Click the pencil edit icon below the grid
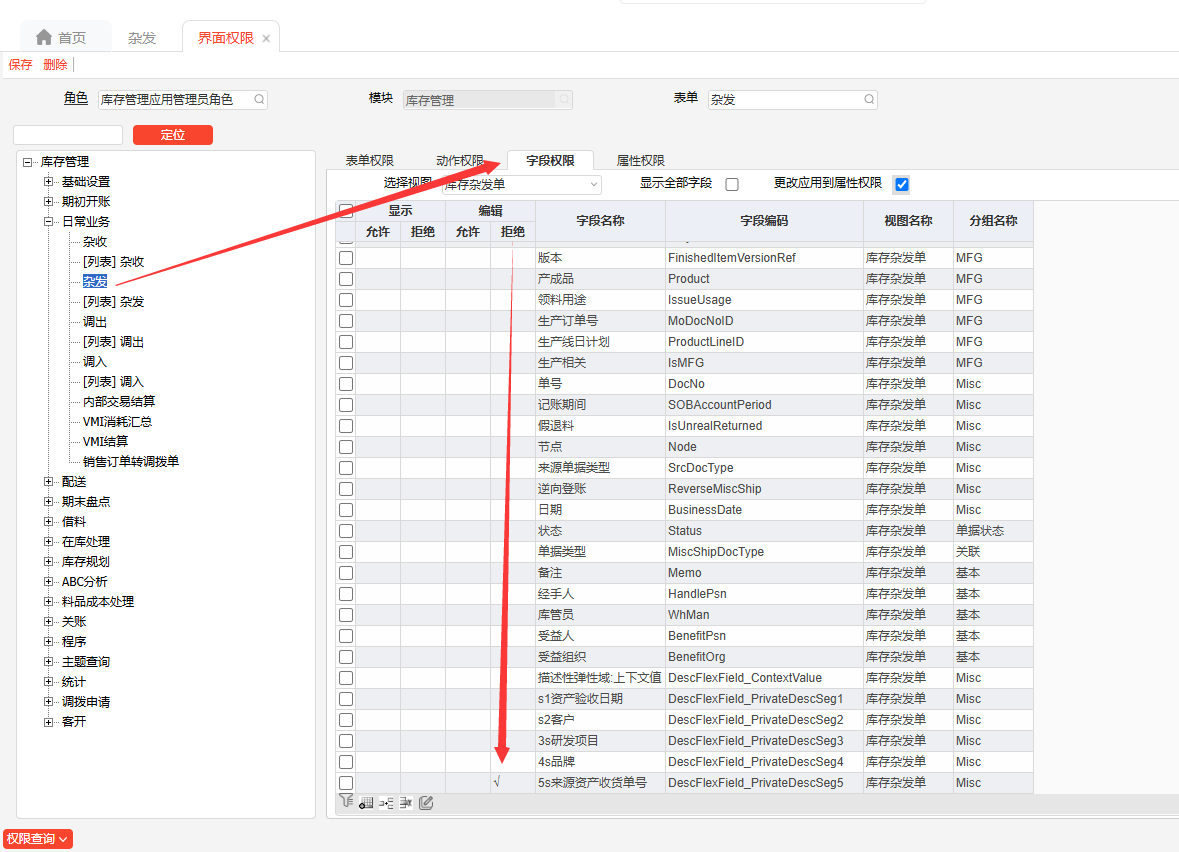 (x=426, y=802)
